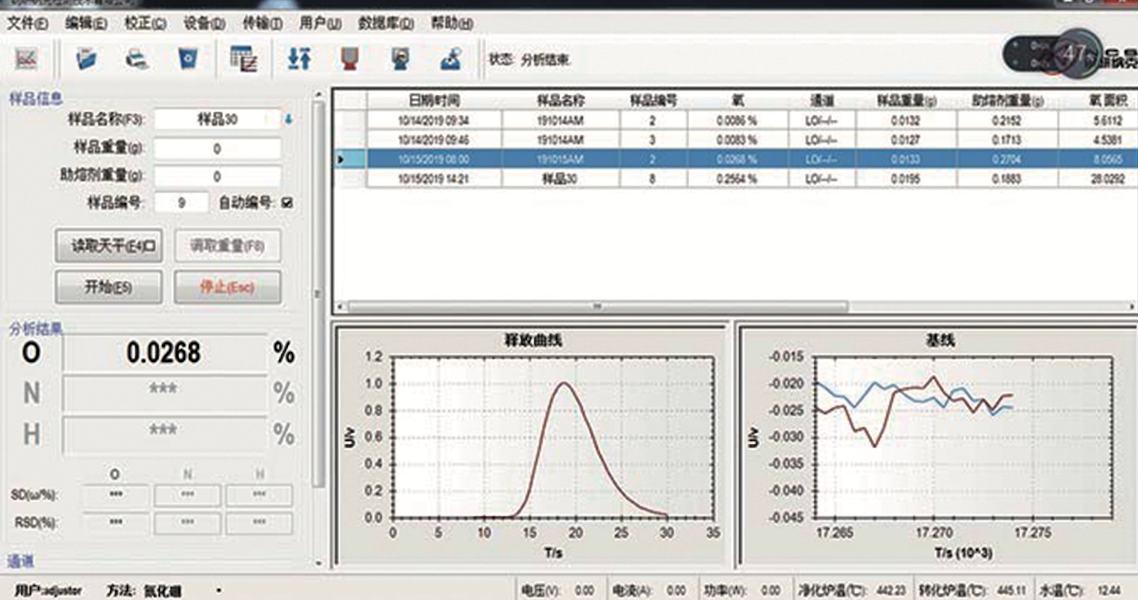Viewport: 1138px width, 600px height.
Task: Click the recycle bin toolbar icon
Action: (188, 59)
